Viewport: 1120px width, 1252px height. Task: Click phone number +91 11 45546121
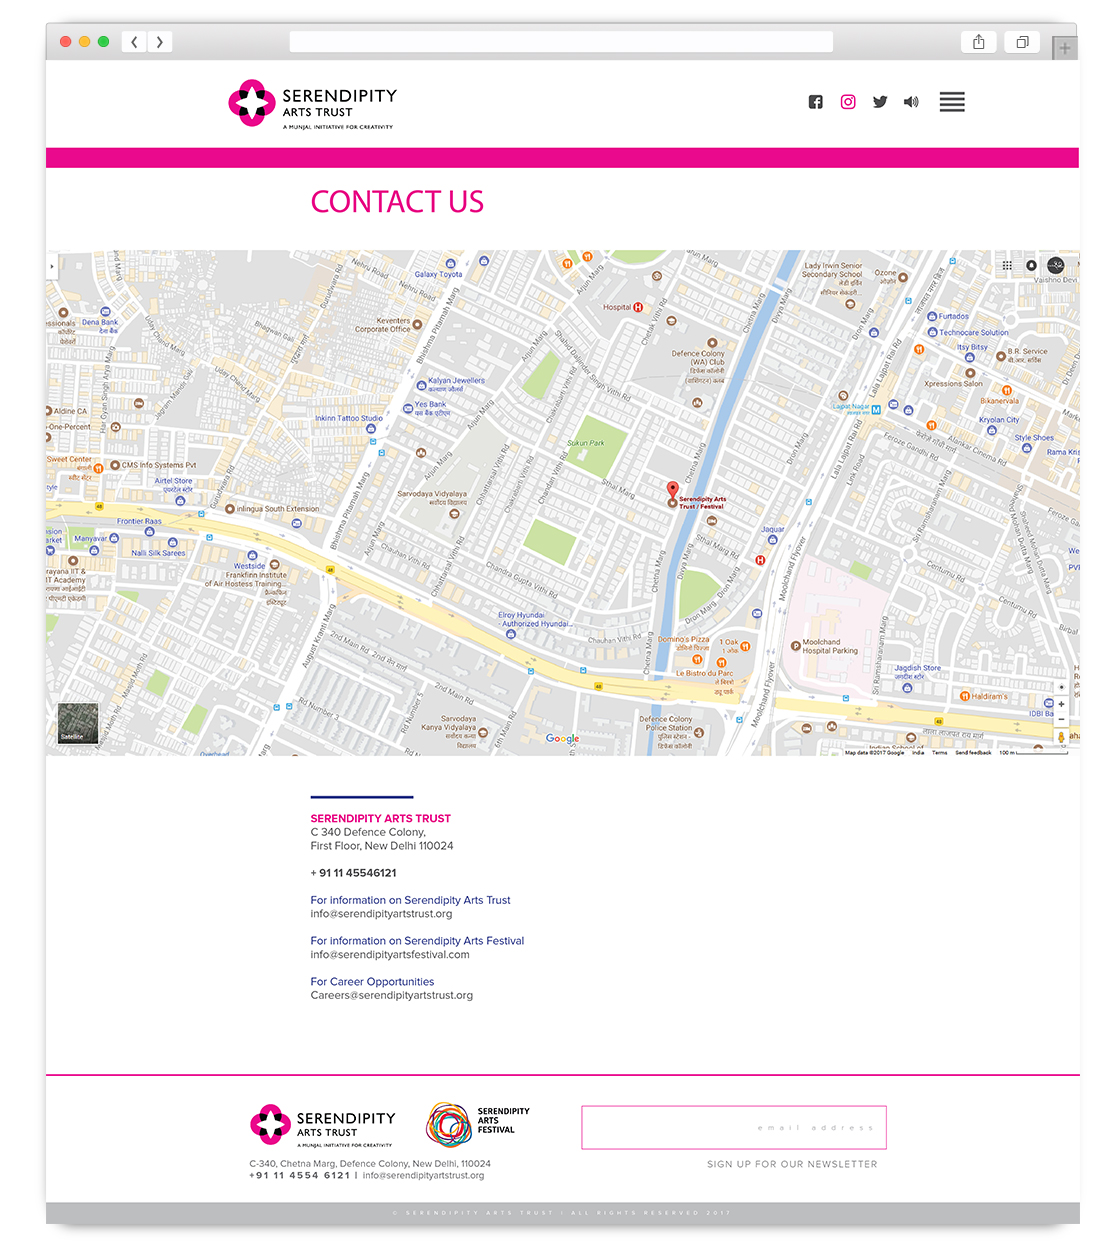(354, 873)
